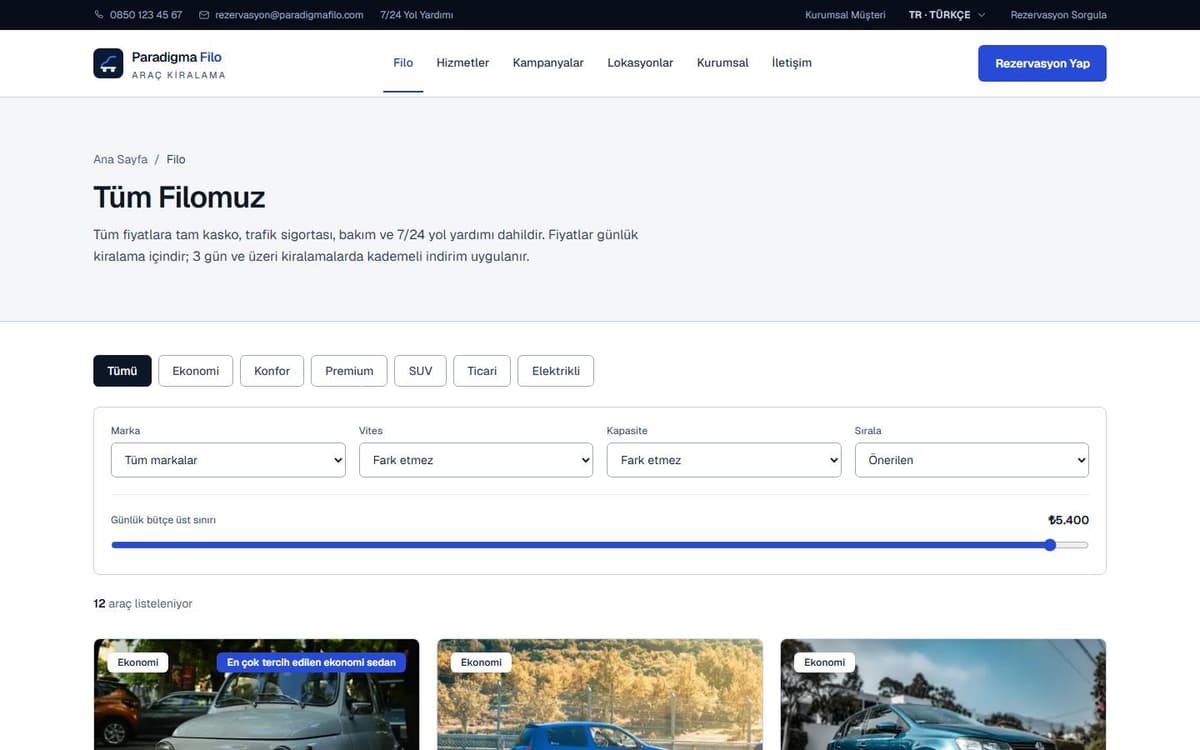The image size is (1200, 750).
Task: Show Ticari vehicles only
Action: click(482, 371)
